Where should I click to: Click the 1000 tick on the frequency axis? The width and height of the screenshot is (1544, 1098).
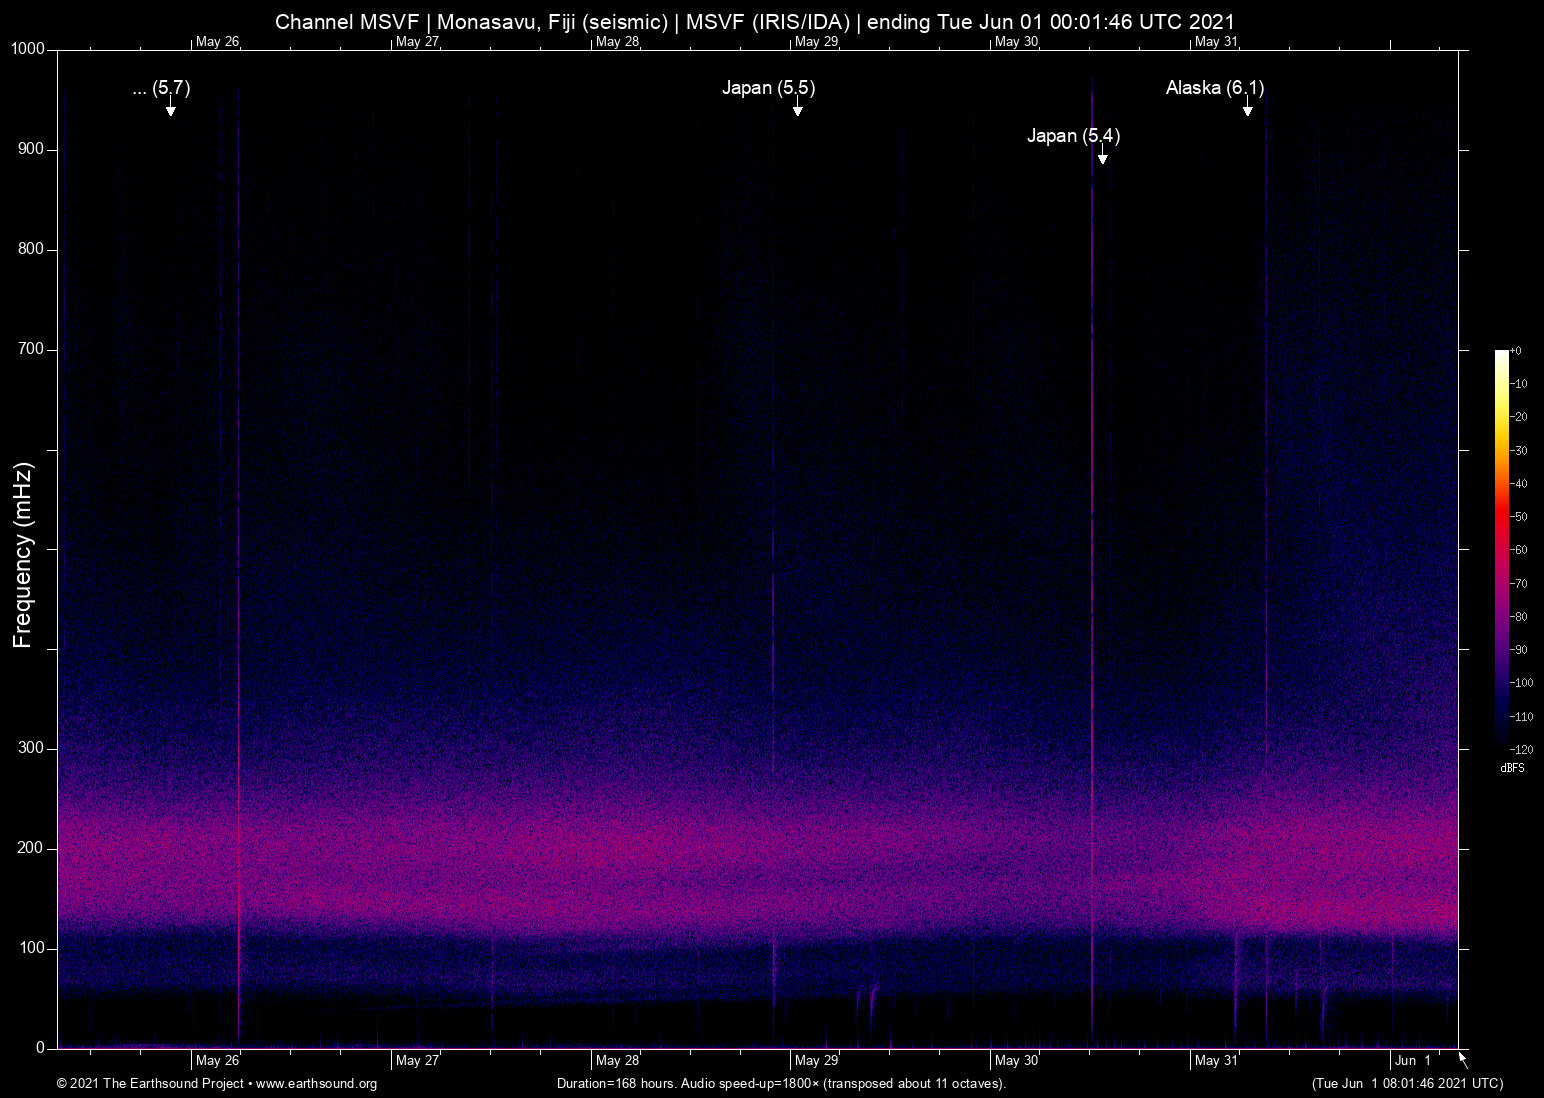tap(27, 49)
